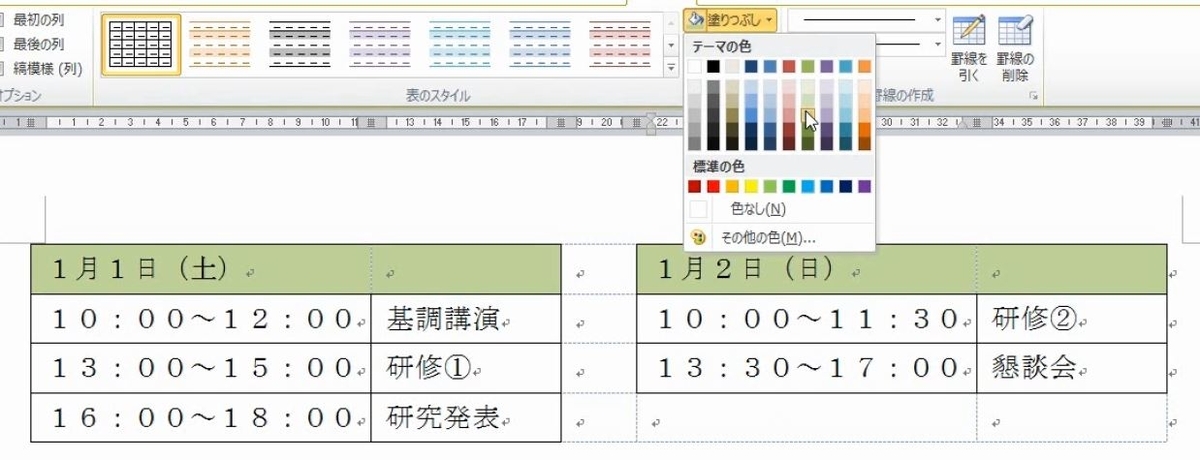This screenshot has width=1200, height=460.
Task: Open 罫線の作成 group dialog launcher
Action: 1034,96
